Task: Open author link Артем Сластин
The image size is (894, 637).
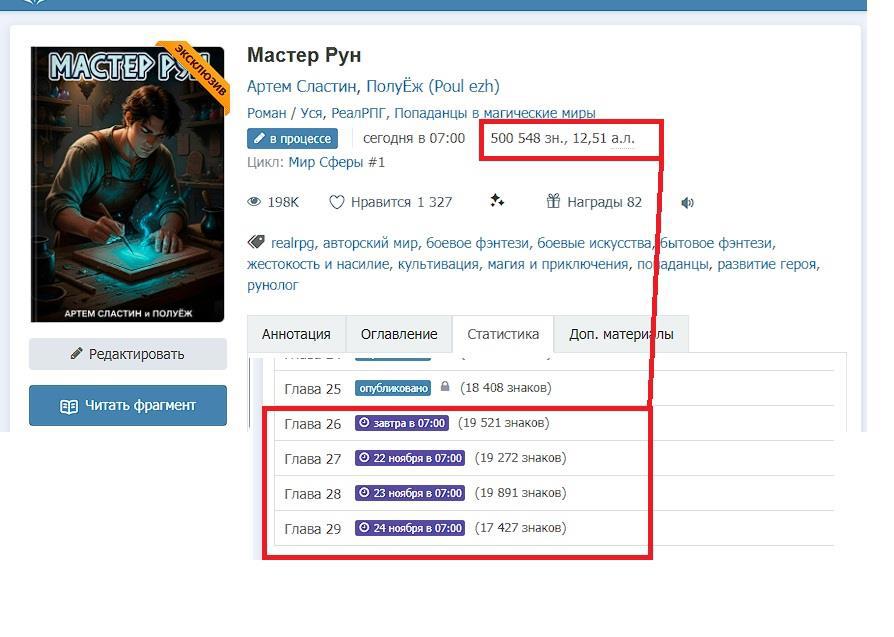Action: pos(302,87)
